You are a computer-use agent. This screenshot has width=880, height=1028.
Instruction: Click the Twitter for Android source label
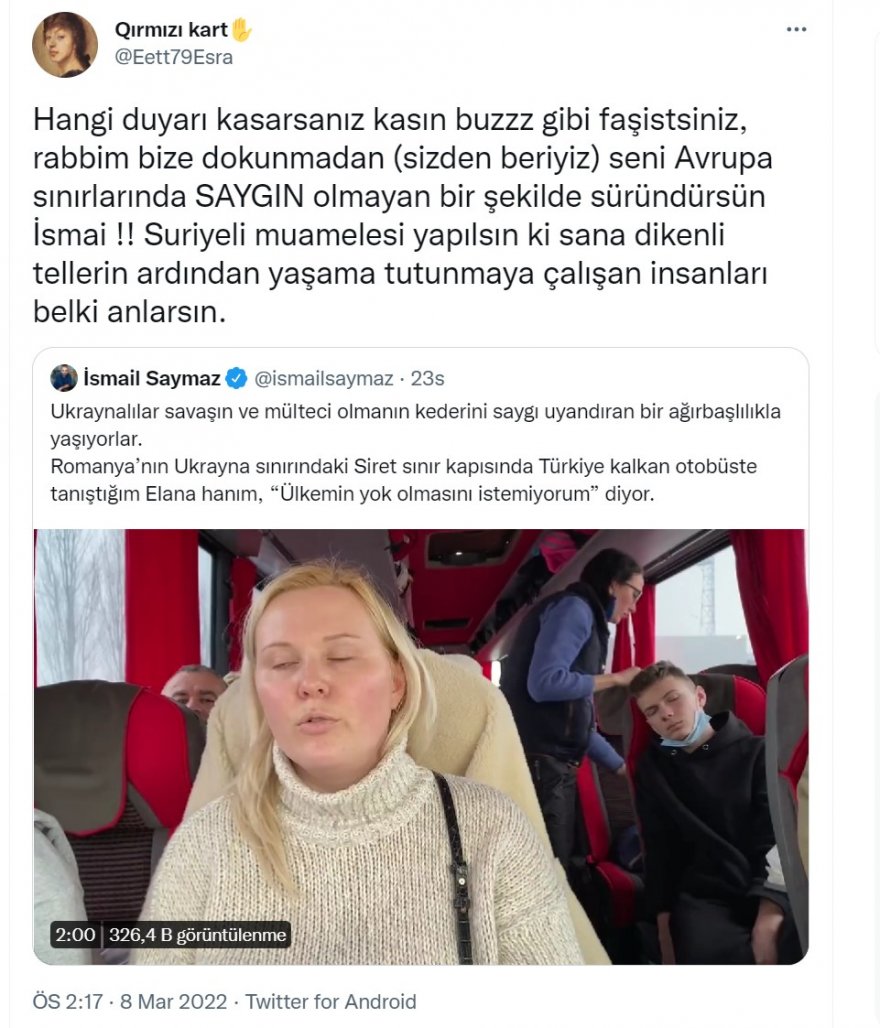click(330, 1002)
